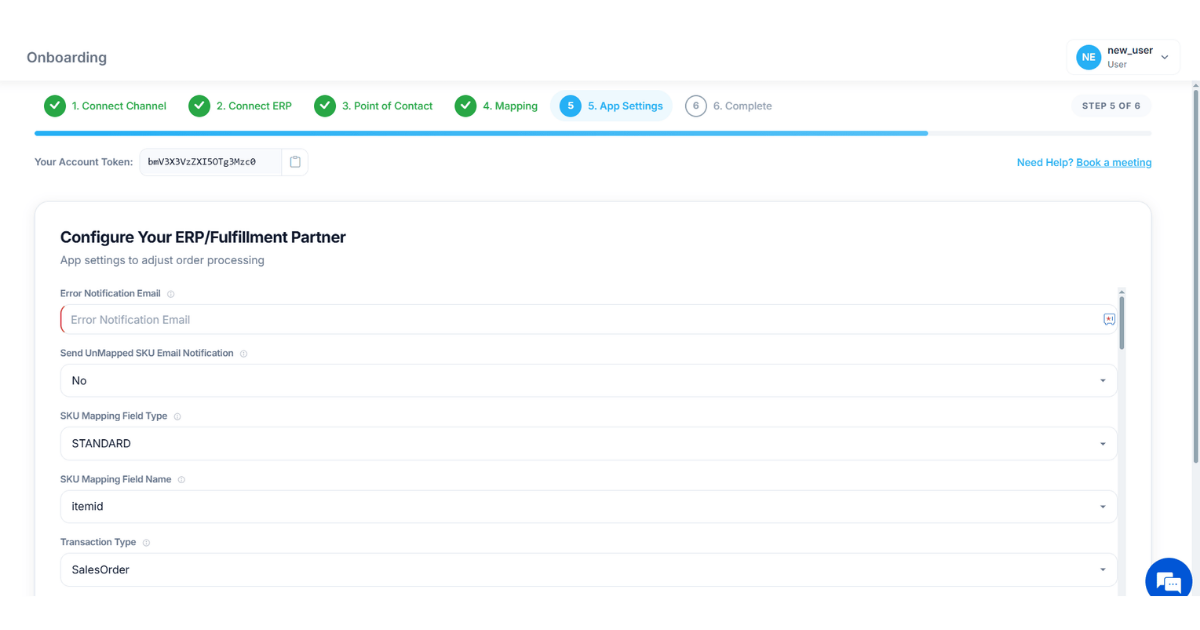Click Configure Your ERP/Fulfillment Partner heading
This screenshot has height=630, width=1200.
coord(203,237)
